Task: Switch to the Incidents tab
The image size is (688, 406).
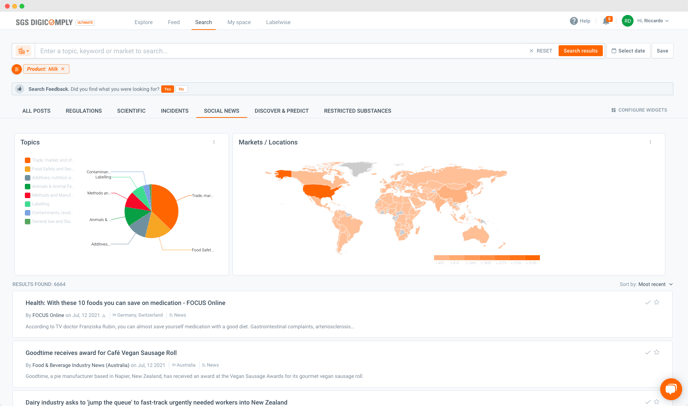Action: (x=174, y=111)
